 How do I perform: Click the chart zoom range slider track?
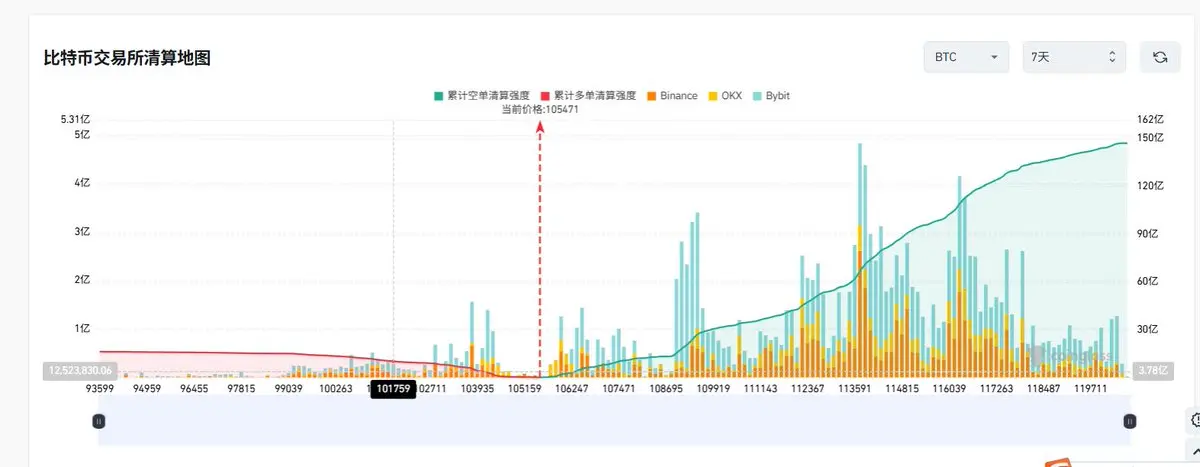pyautogui.click(x=614, y=421)
